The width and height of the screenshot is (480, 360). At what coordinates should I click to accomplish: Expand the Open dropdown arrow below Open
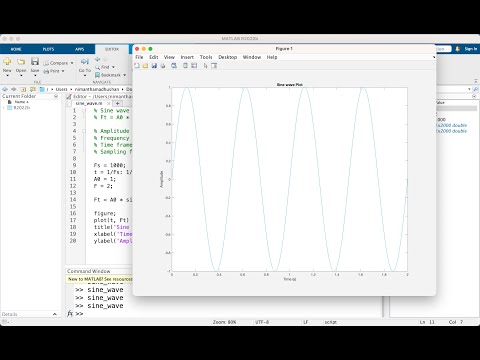[x=21, y=76]
